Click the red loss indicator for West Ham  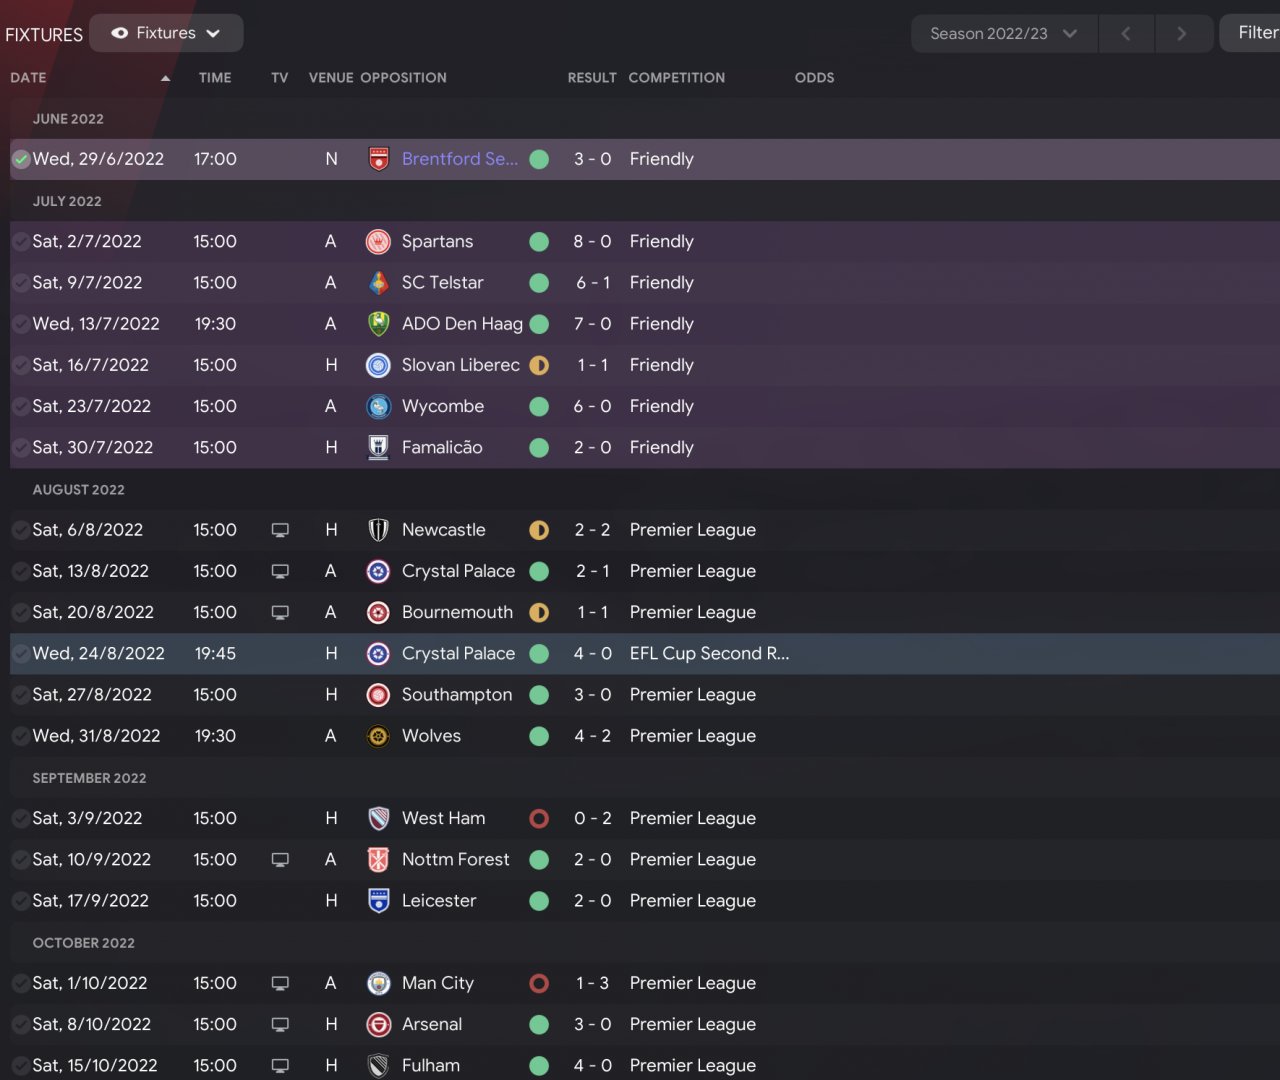(539, 818)
